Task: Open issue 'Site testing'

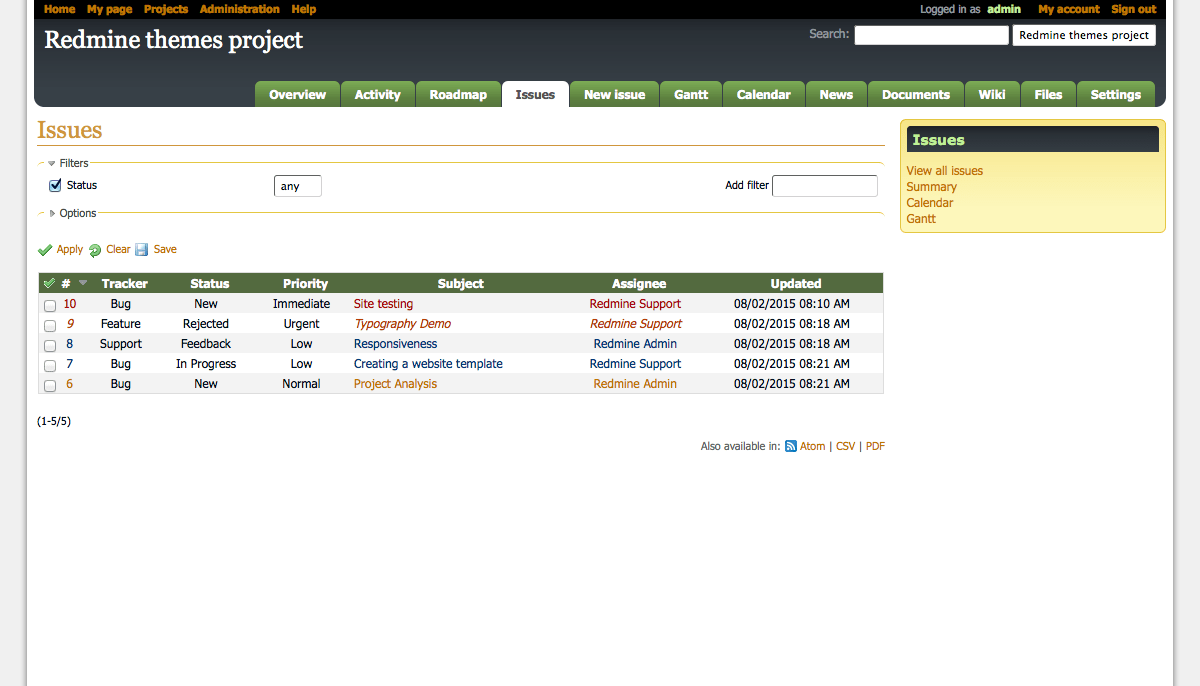Action: [383, 304]
